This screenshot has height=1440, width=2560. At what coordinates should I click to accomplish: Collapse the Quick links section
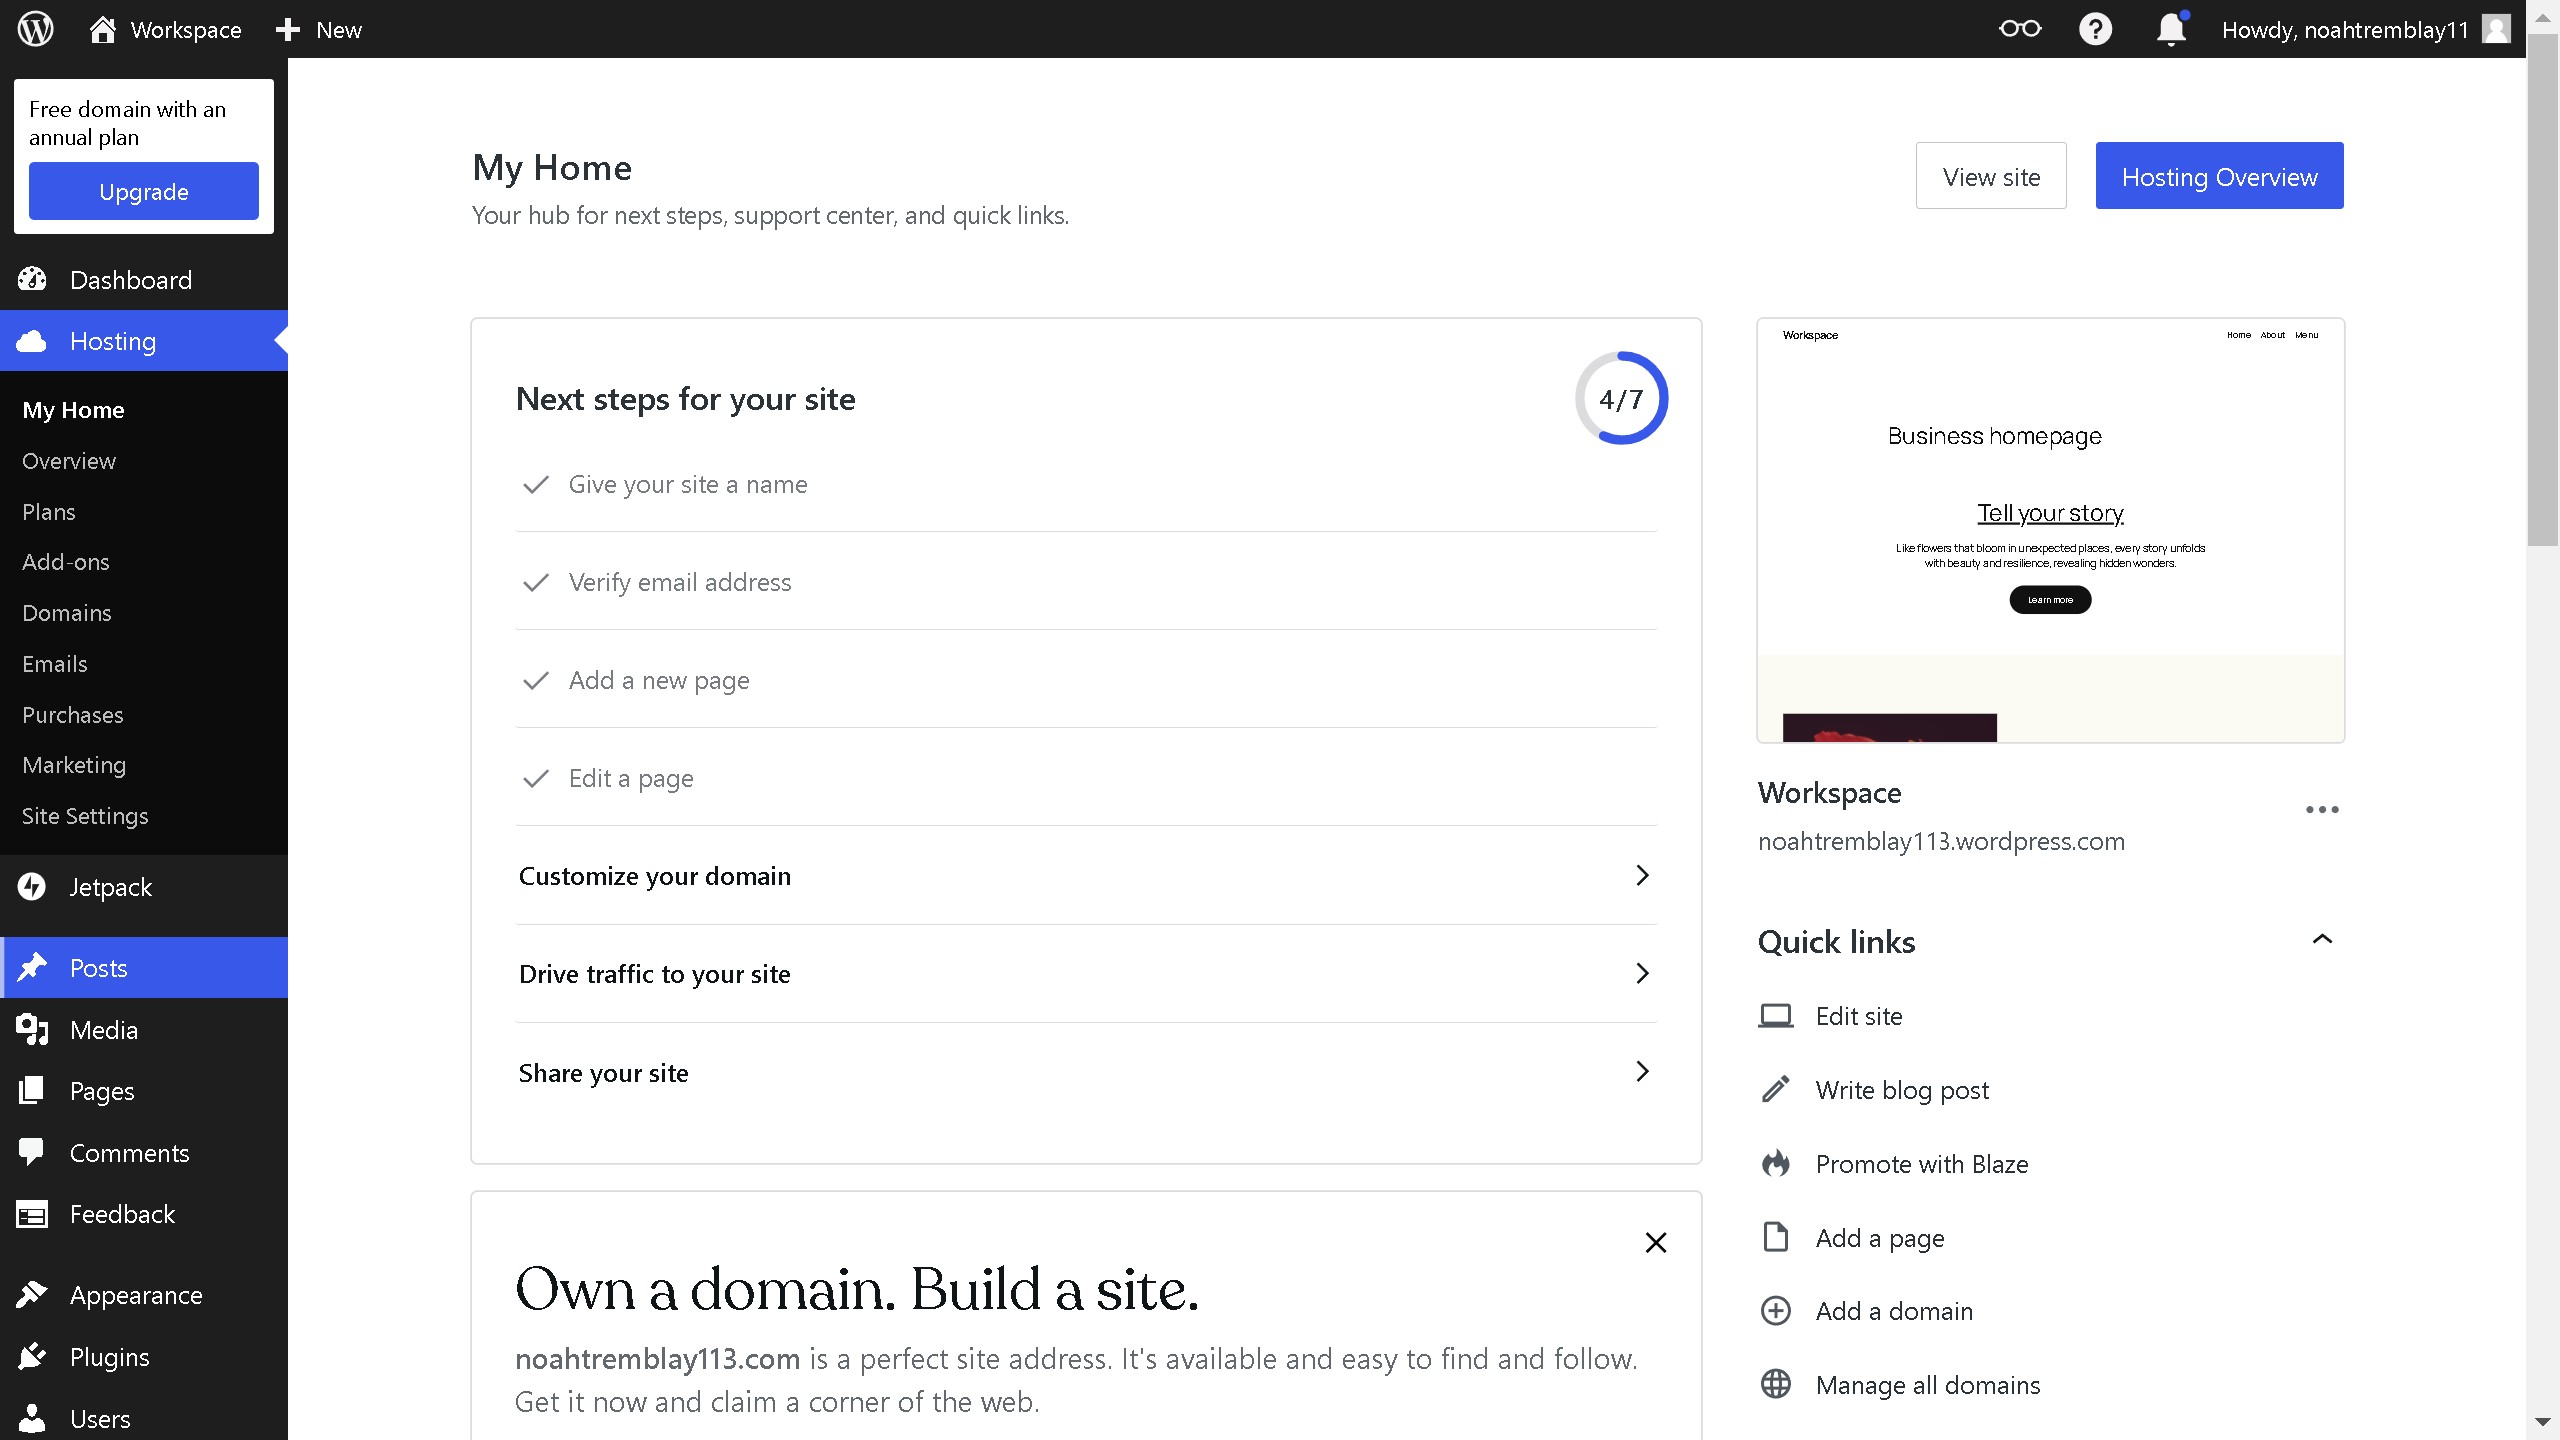[x=2323, y=939]
